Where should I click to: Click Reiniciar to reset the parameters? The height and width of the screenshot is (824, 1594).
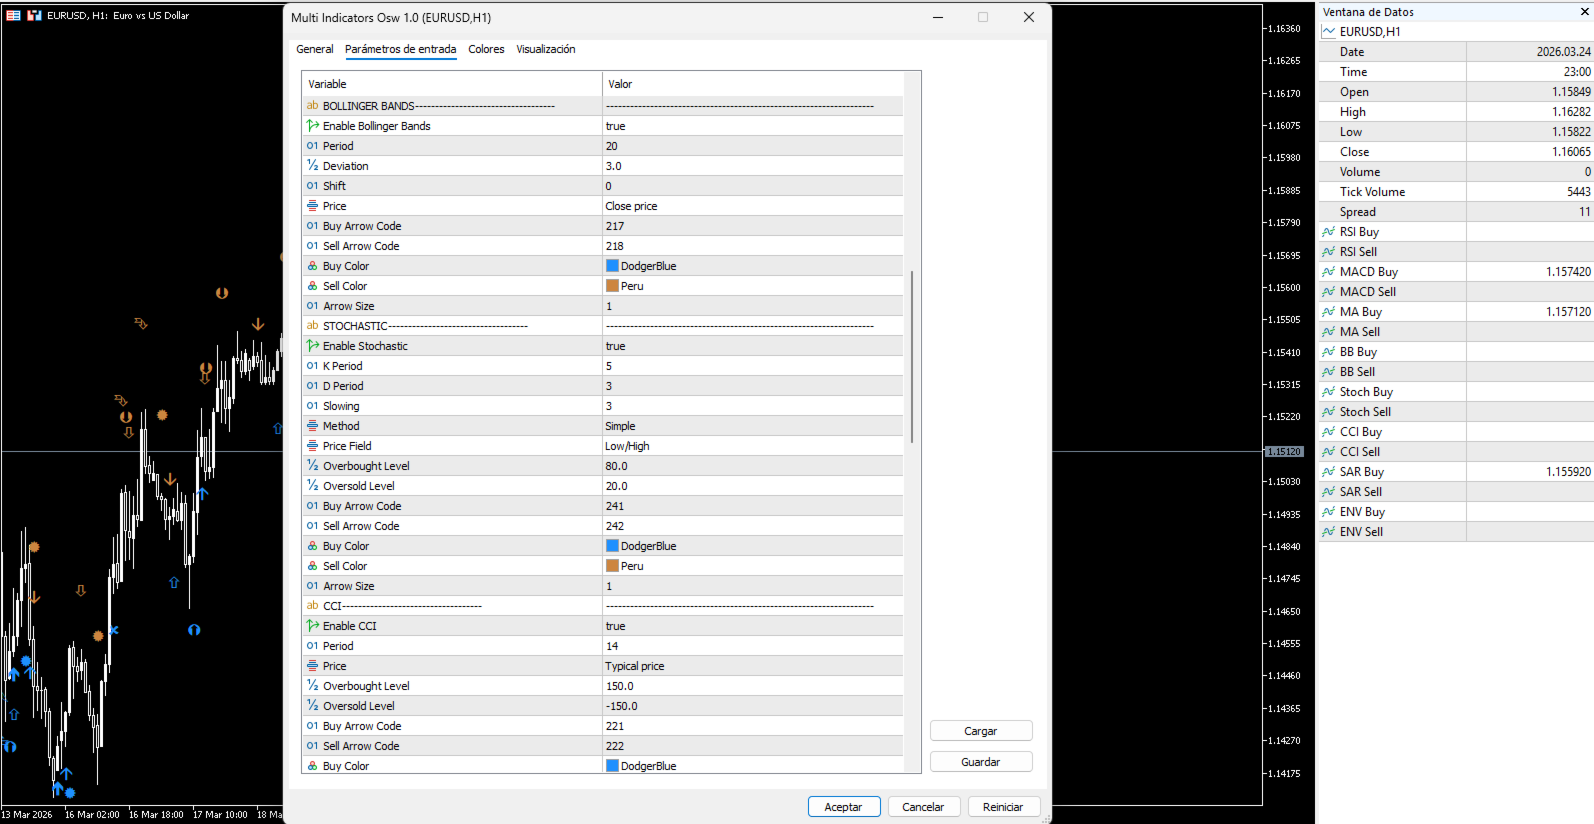pos(1003,807)
